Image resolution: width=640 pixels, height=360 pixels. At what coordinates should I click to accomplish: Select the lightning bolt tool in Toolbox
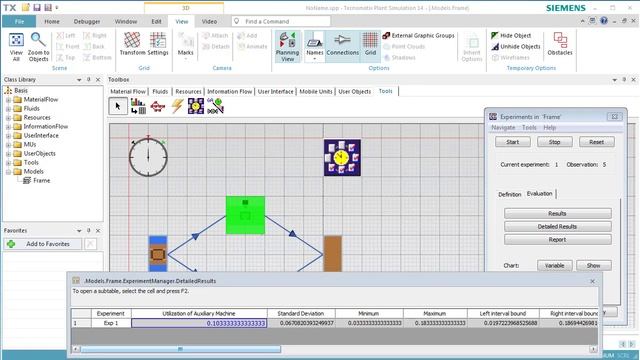pos(177,106)
